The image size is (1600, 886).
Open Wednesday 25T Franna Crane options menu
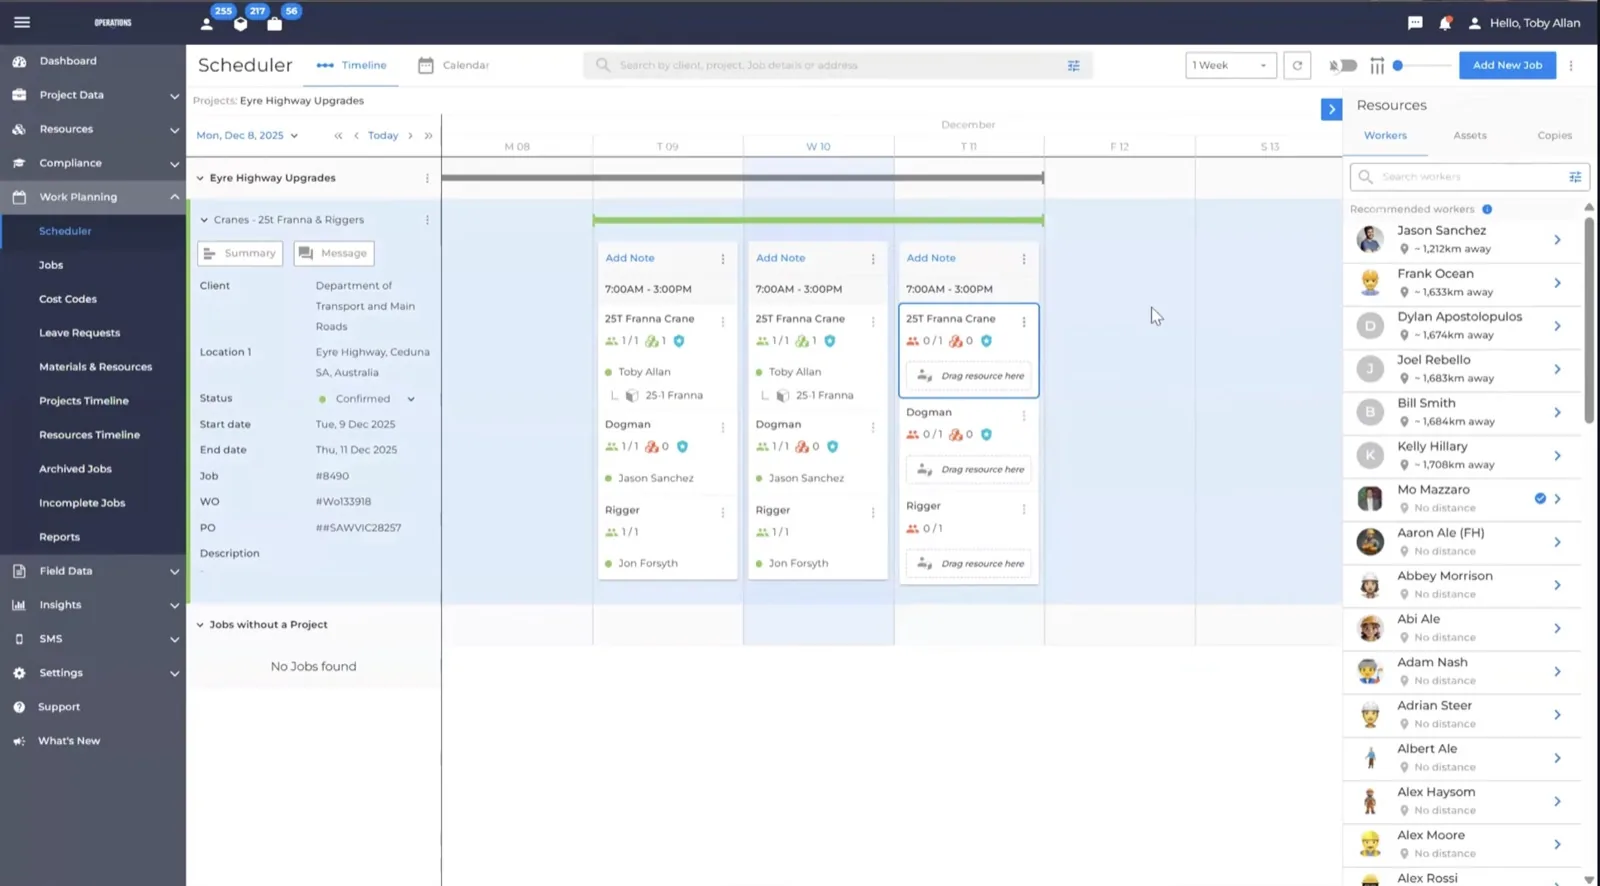coord(873,322)
